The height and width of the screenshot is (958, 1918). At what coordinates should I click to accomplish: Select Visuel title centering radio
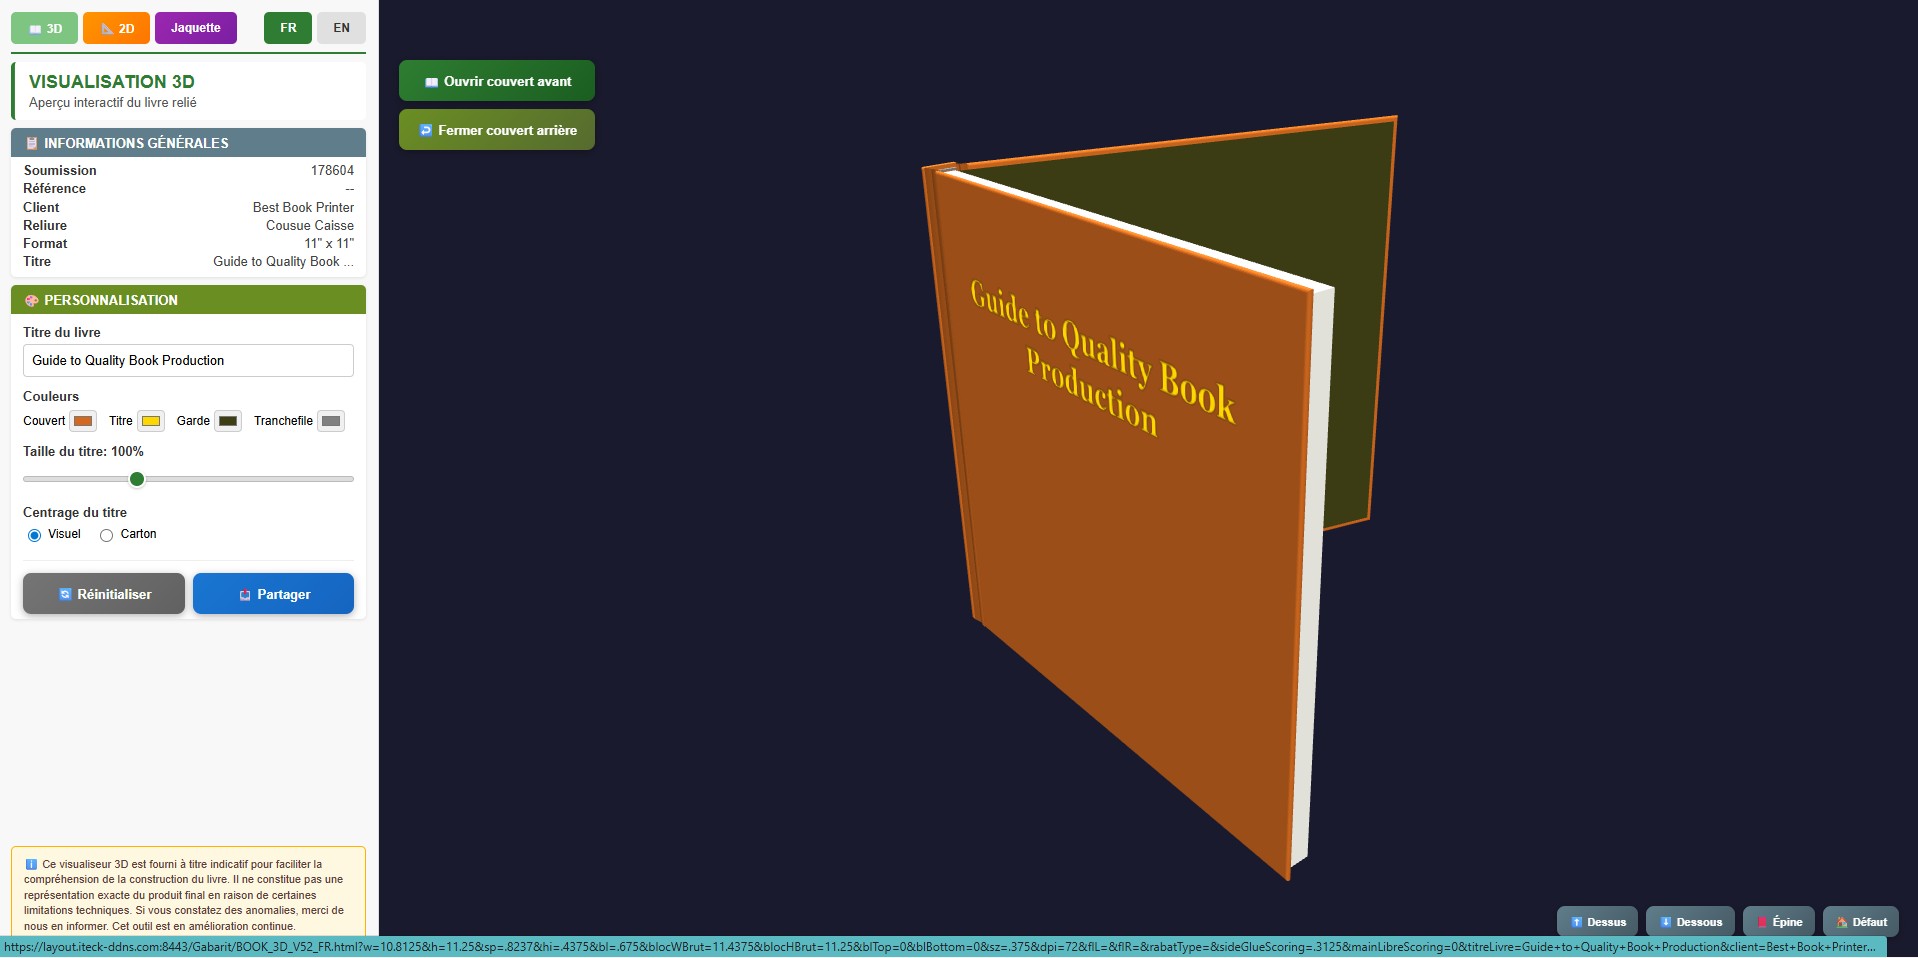point(35,535)
